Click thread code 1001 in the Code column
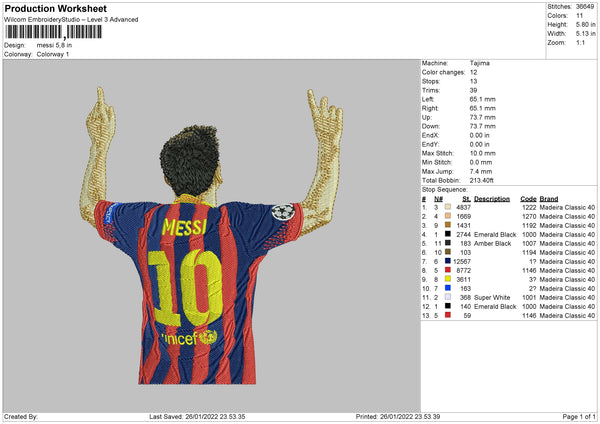600x424 pixels. click(529, 297)
